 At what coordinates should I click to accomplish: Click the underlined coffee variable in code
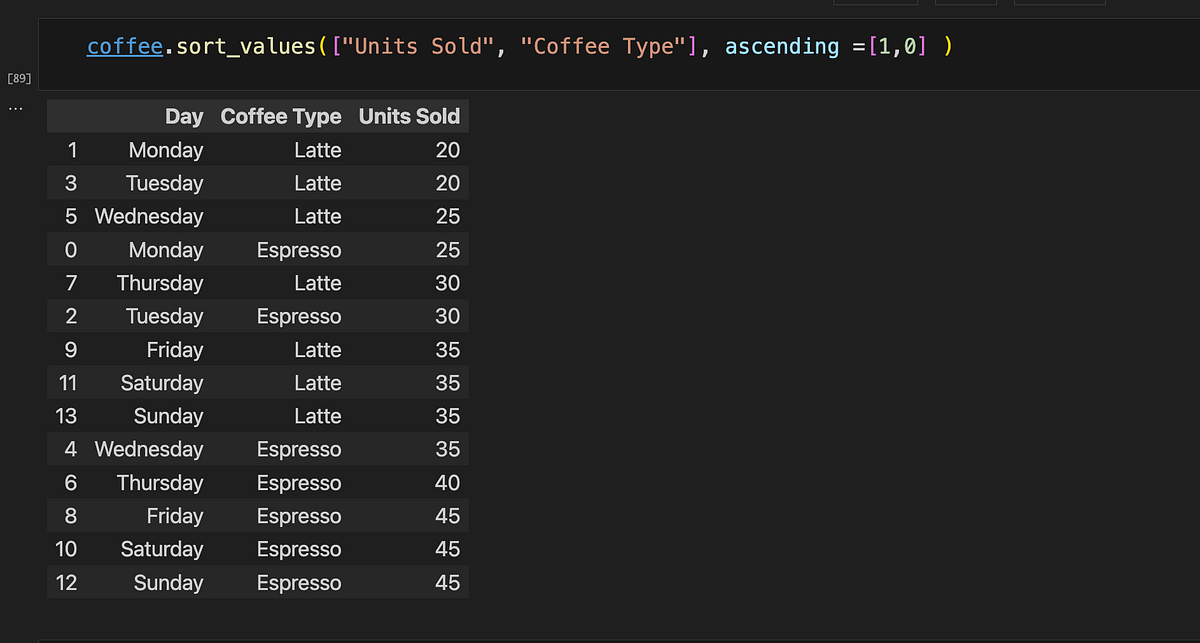pyautogui.click(x=124, y=46)
